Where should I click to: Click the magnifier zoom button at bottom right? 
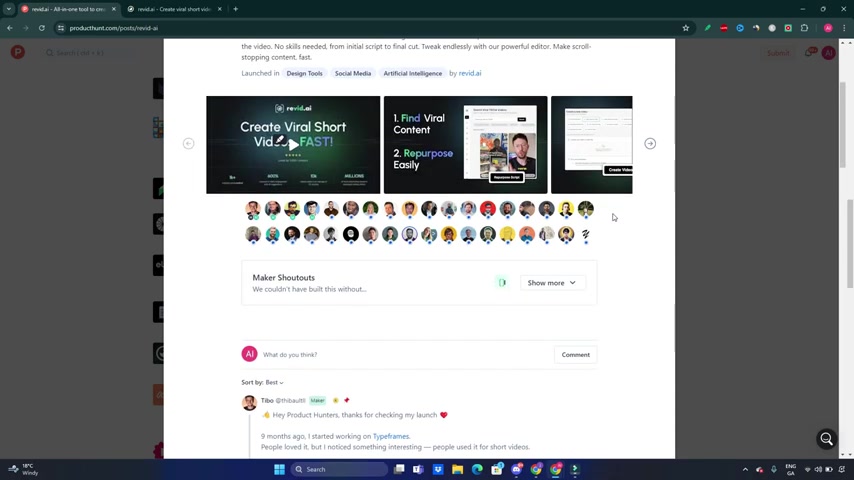[826, 439]
